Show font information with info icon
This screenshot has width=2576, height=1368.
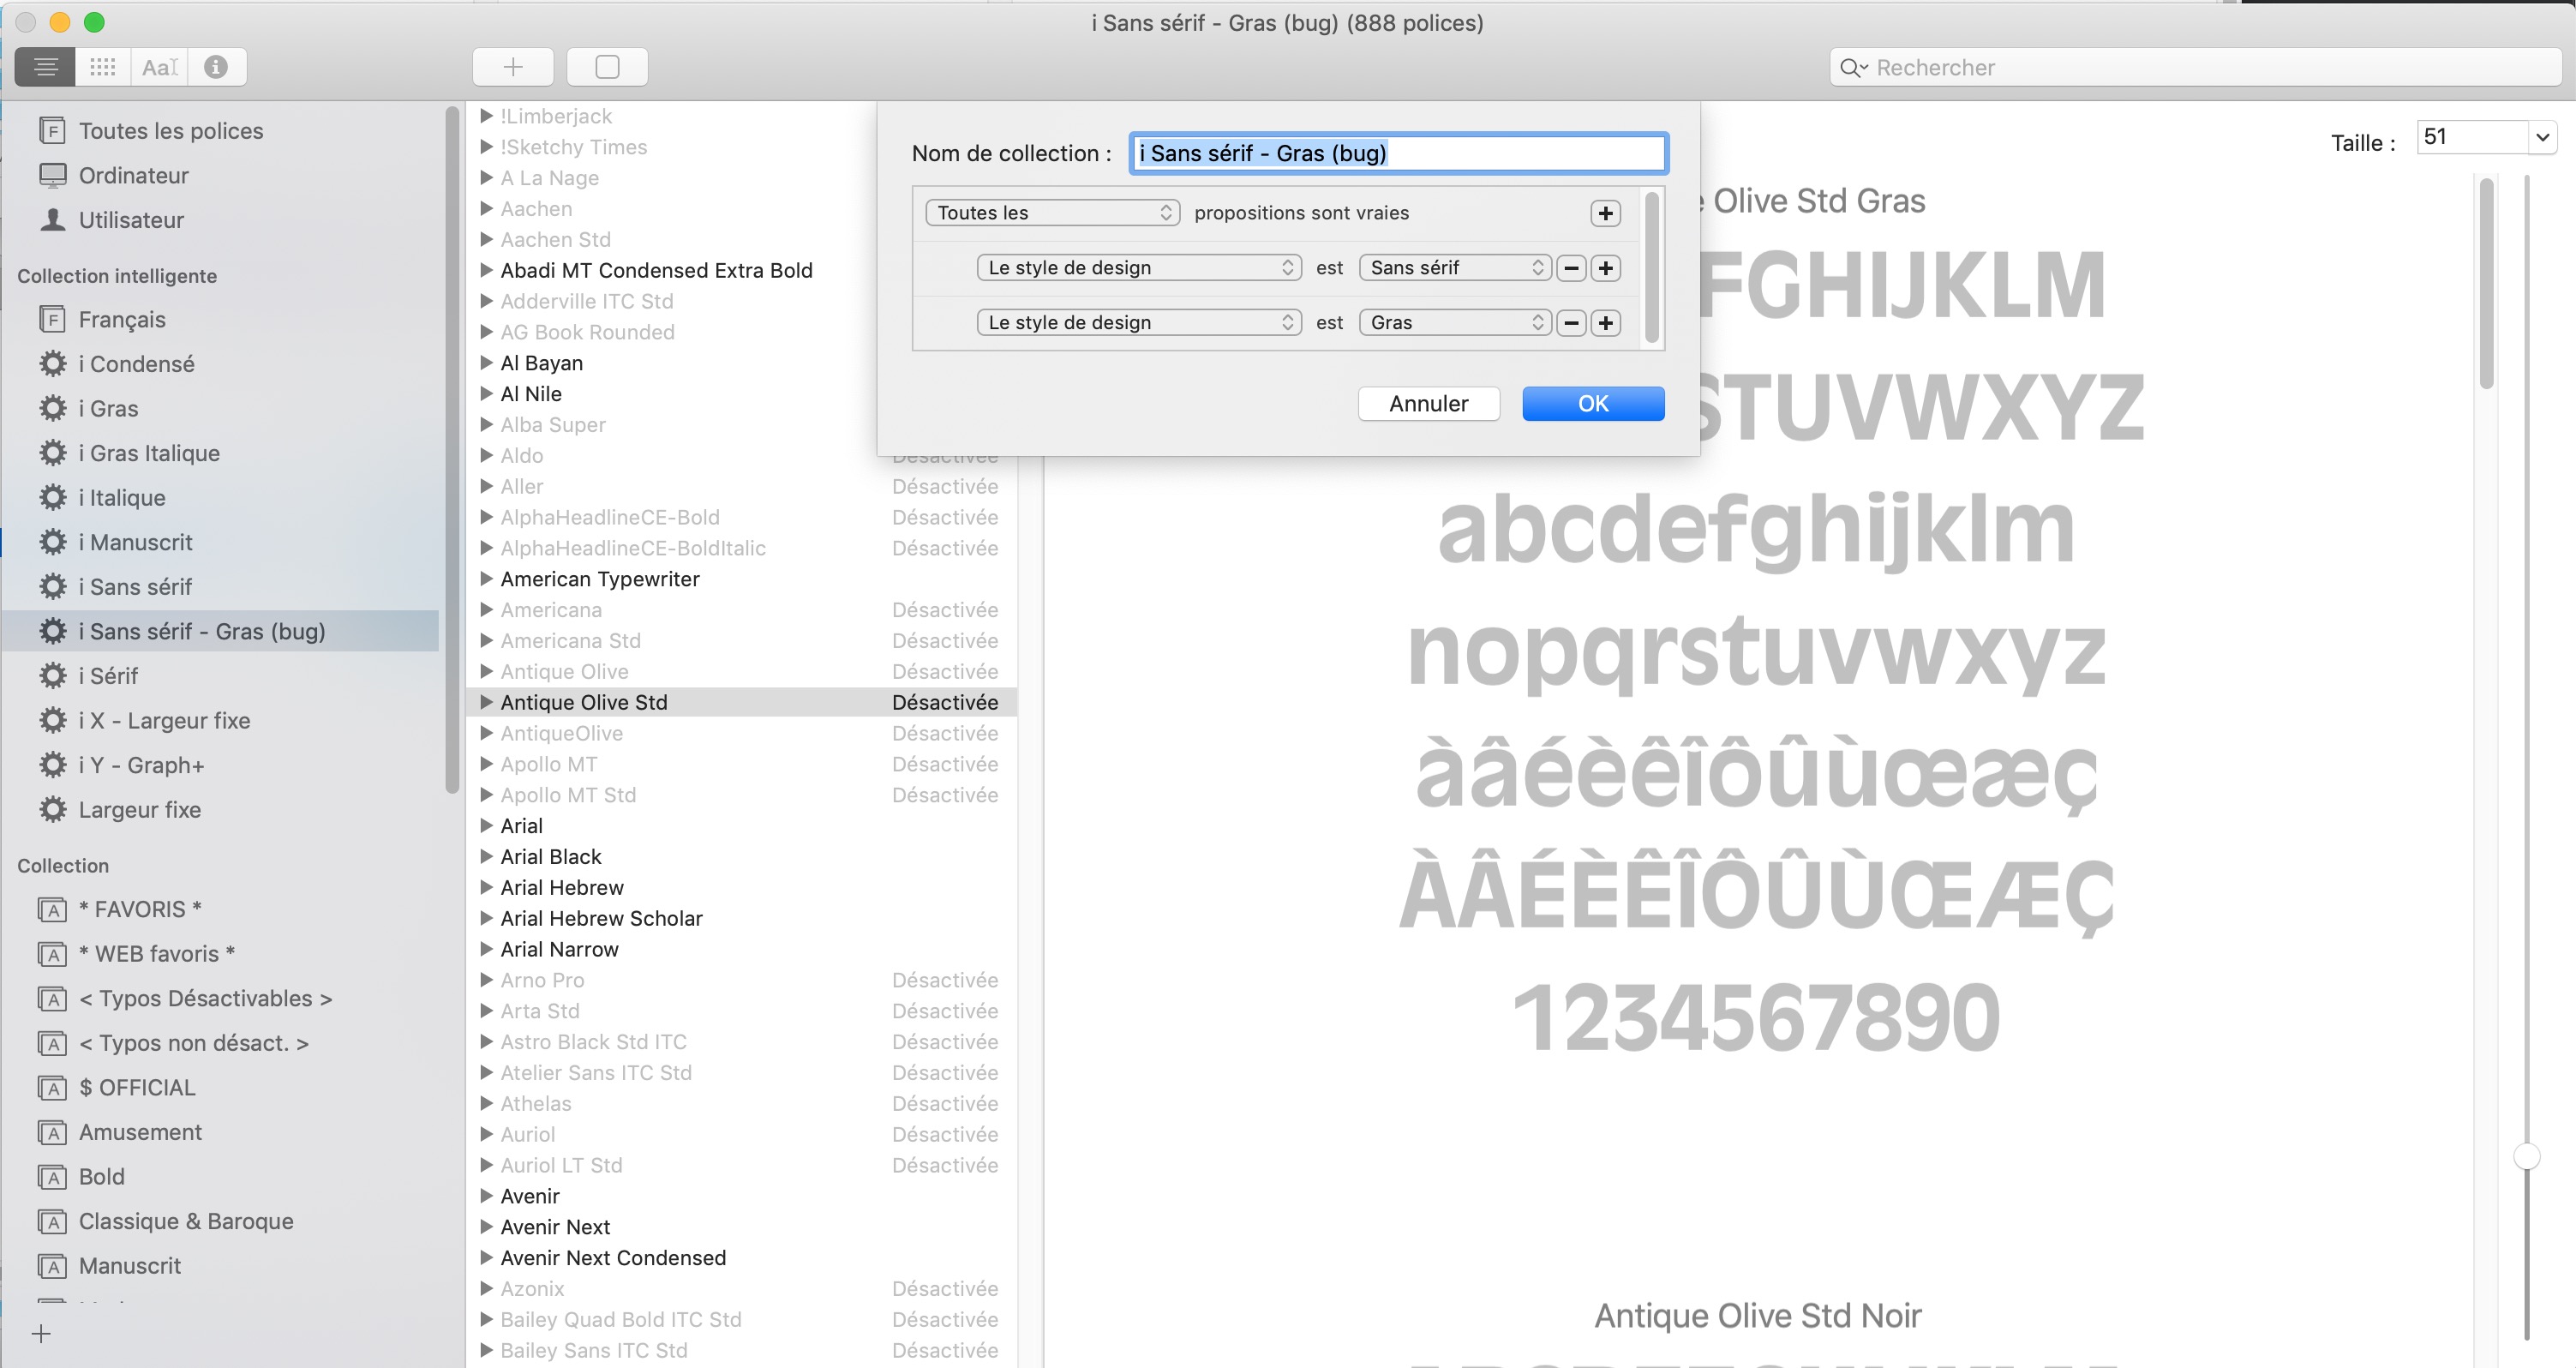pyautogui.click(x=216, y=67)
